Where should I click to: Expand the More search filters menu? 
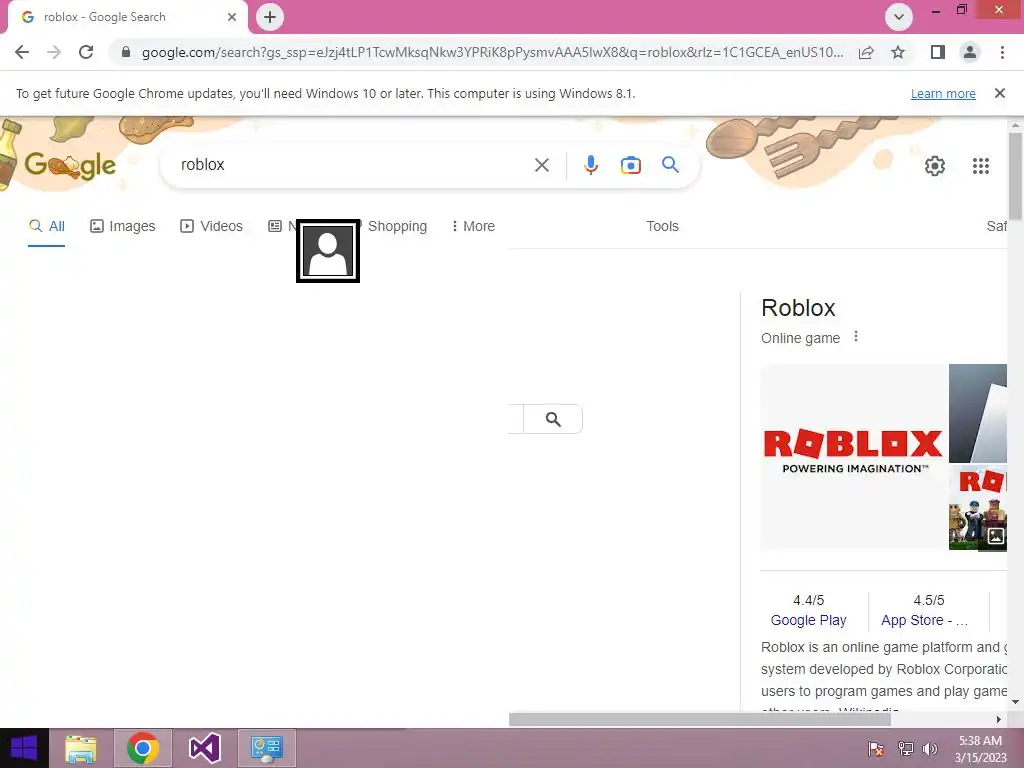click(x=473, y=226)
